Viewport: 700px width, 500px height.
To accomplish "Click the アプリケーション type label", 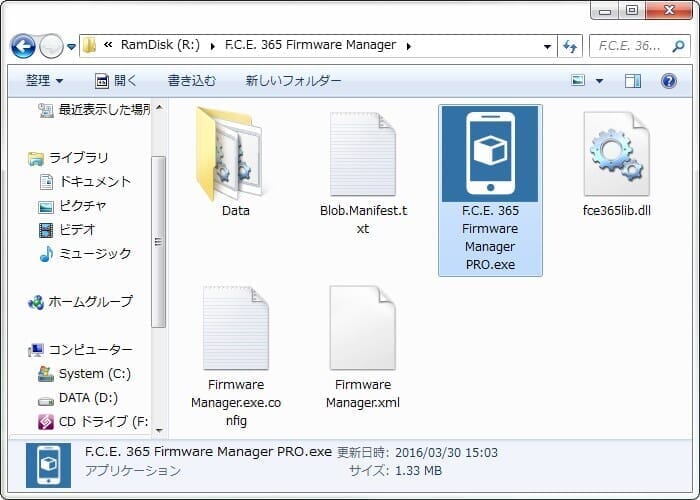I will (133, 471).
